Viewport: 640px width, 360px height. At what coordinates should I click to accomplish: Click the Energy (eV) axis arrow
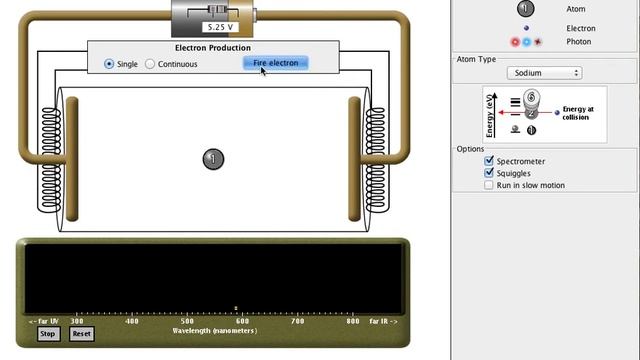pos(494,116)
